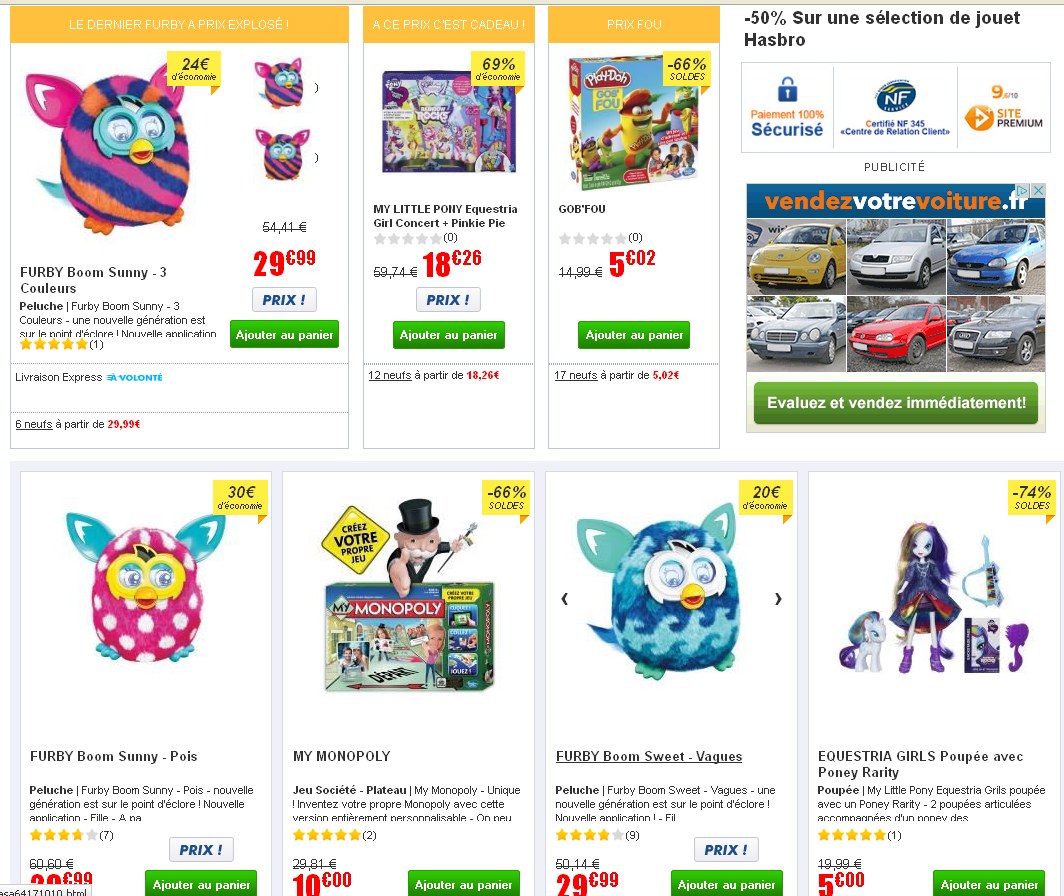Open FURBY Boom Sweet - Vagues product title
The image size is (1064, 896).
(x=649, y=756)
